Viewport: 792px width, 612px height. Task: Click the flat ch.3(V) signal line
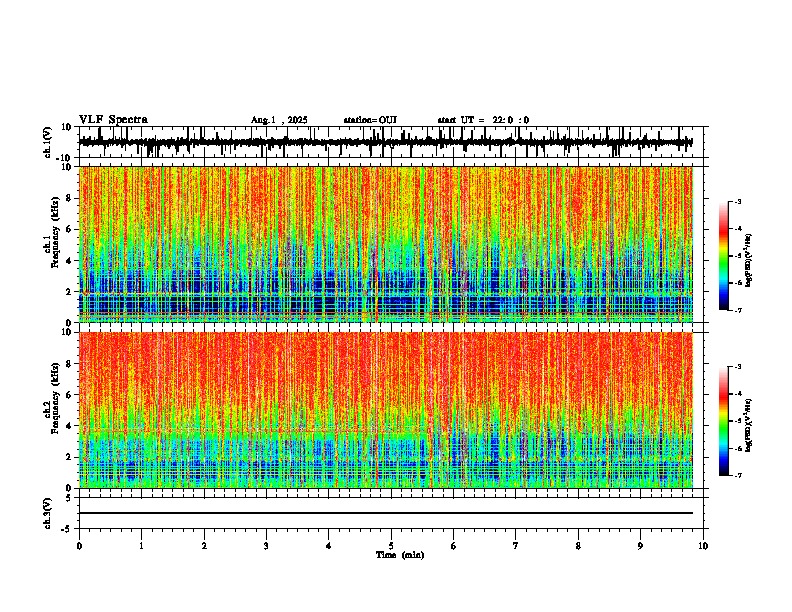pos(385,513)
